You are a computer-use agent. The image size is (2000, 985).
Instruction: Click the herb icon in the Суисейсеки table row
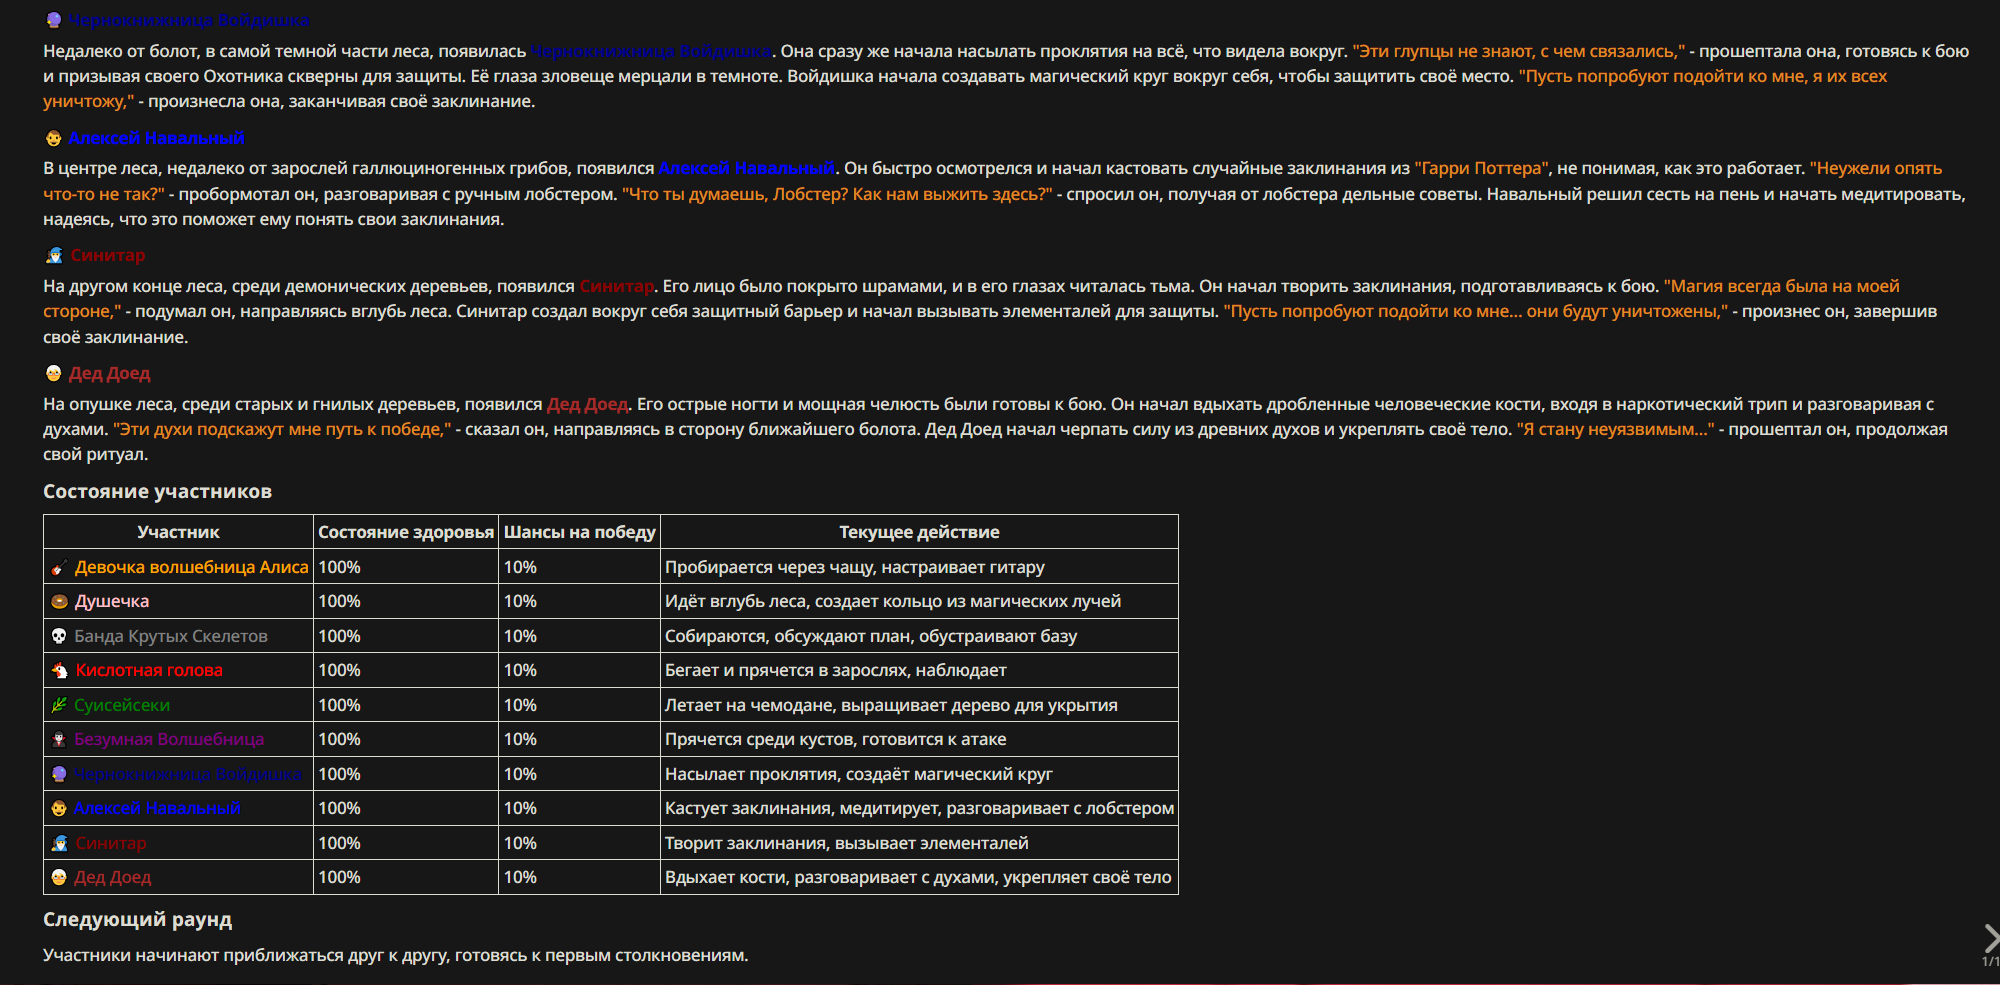click(59, 705)
